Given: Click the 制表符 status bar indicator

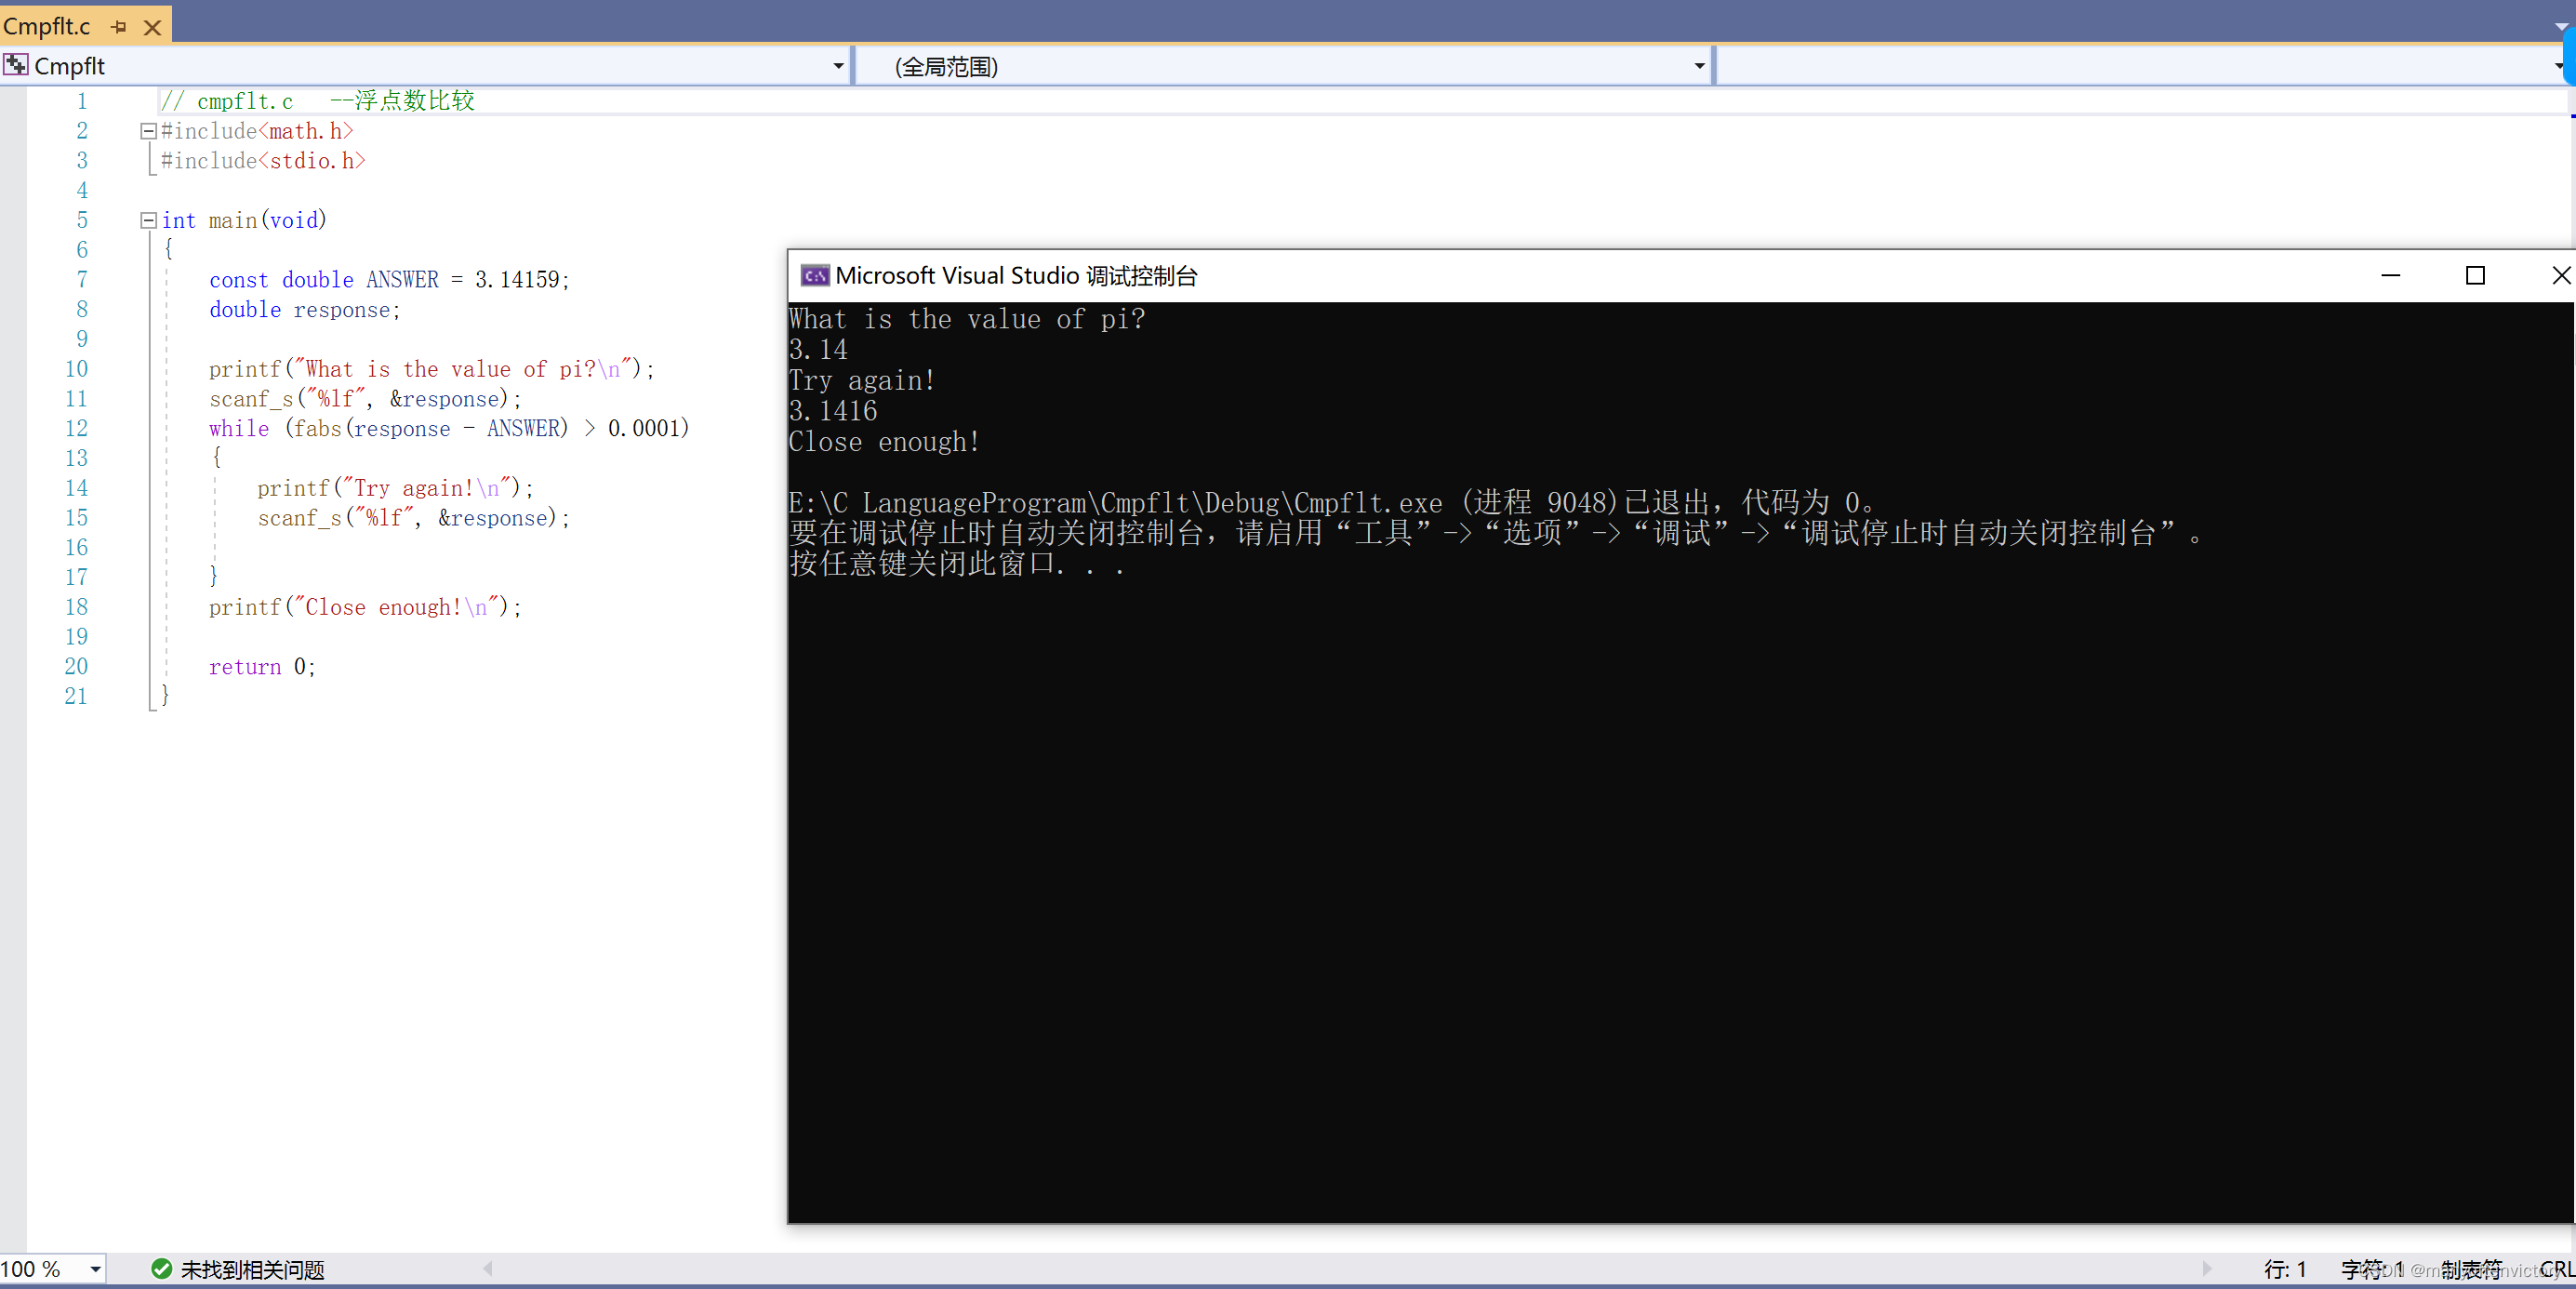Looking at the screenshot, I should pos(2470,1269).
